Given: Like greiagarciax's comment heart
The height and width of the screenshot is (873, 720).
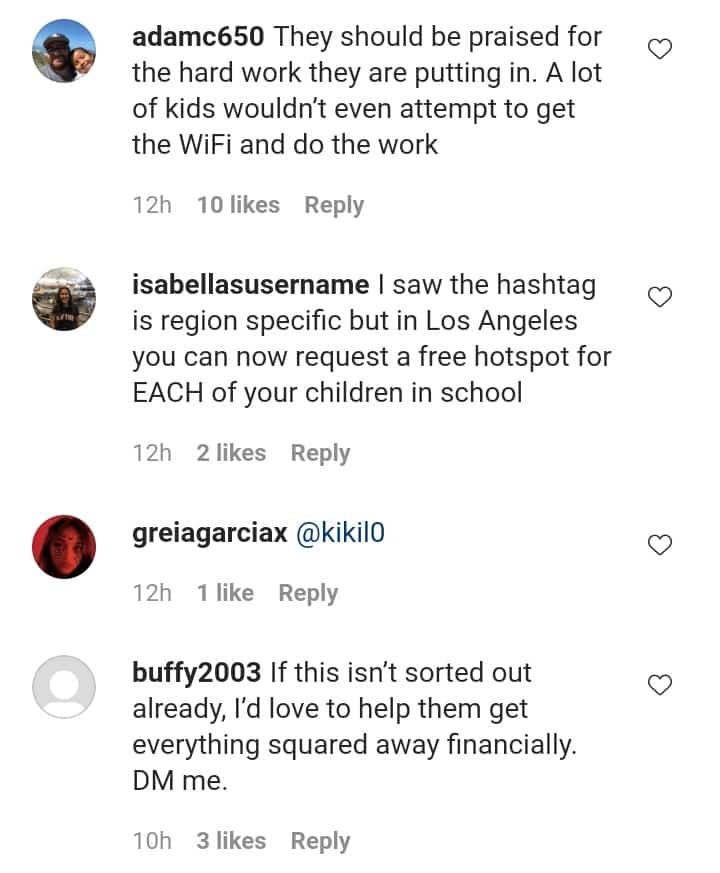Looking at the screenshot, I should (x=660, y=545).
